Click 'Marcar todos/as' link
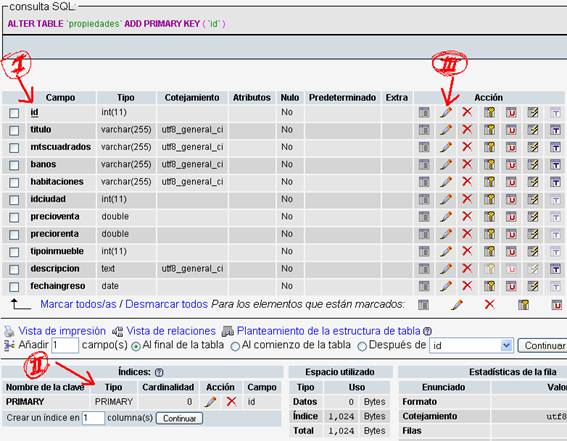 click(78, 304)
